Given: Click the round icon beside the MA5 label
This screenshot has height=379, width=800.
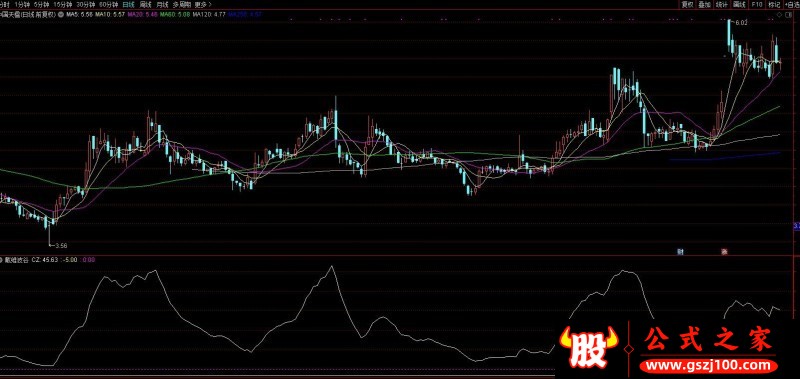Looking at the screenshot, I should pos(61,15).
